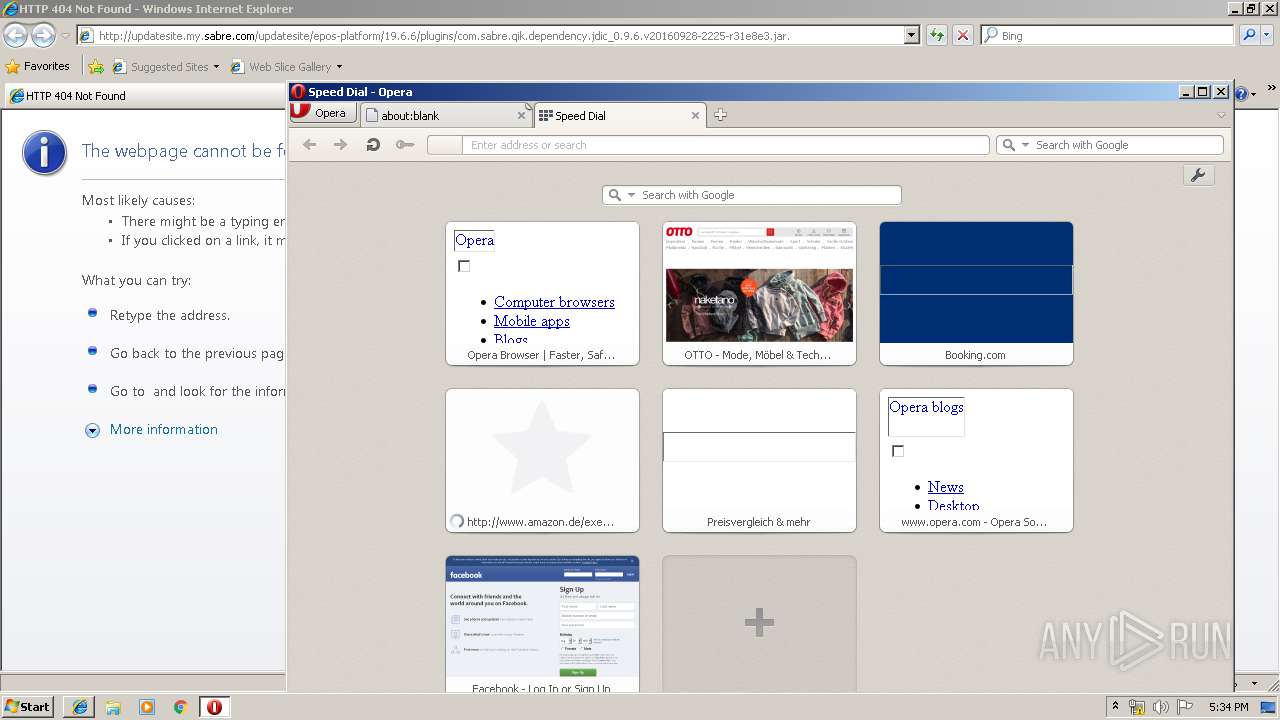Viewport: 1280px width, 720px height.
Task: Switch to Opera via taskbar button
Action: click(214, 706)
